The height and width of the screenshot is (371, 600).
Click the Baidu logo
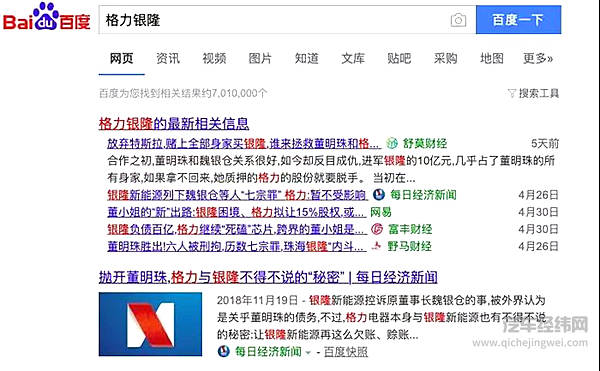coord(47,17)
